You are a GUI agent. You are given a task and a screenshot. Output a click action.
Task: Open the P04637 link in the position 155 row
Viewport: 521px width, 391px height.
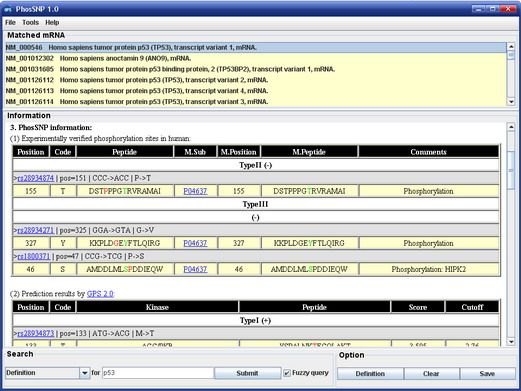click(195, 191)
